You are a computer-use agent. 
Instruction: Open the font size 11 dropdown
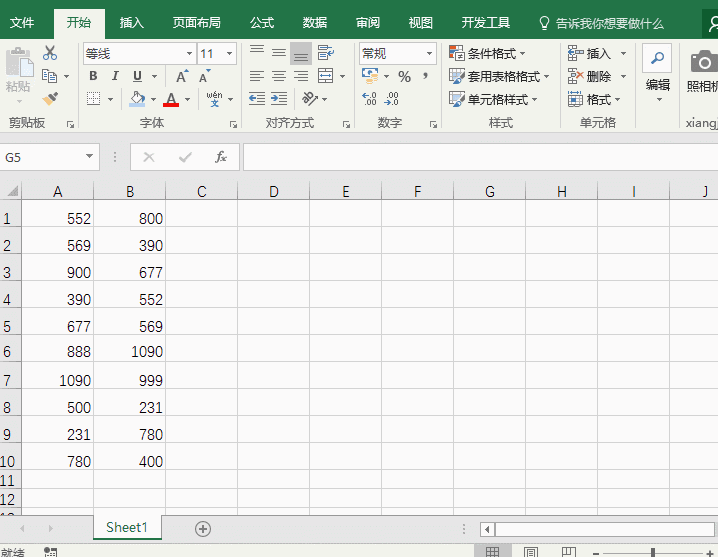click(229, 54)
